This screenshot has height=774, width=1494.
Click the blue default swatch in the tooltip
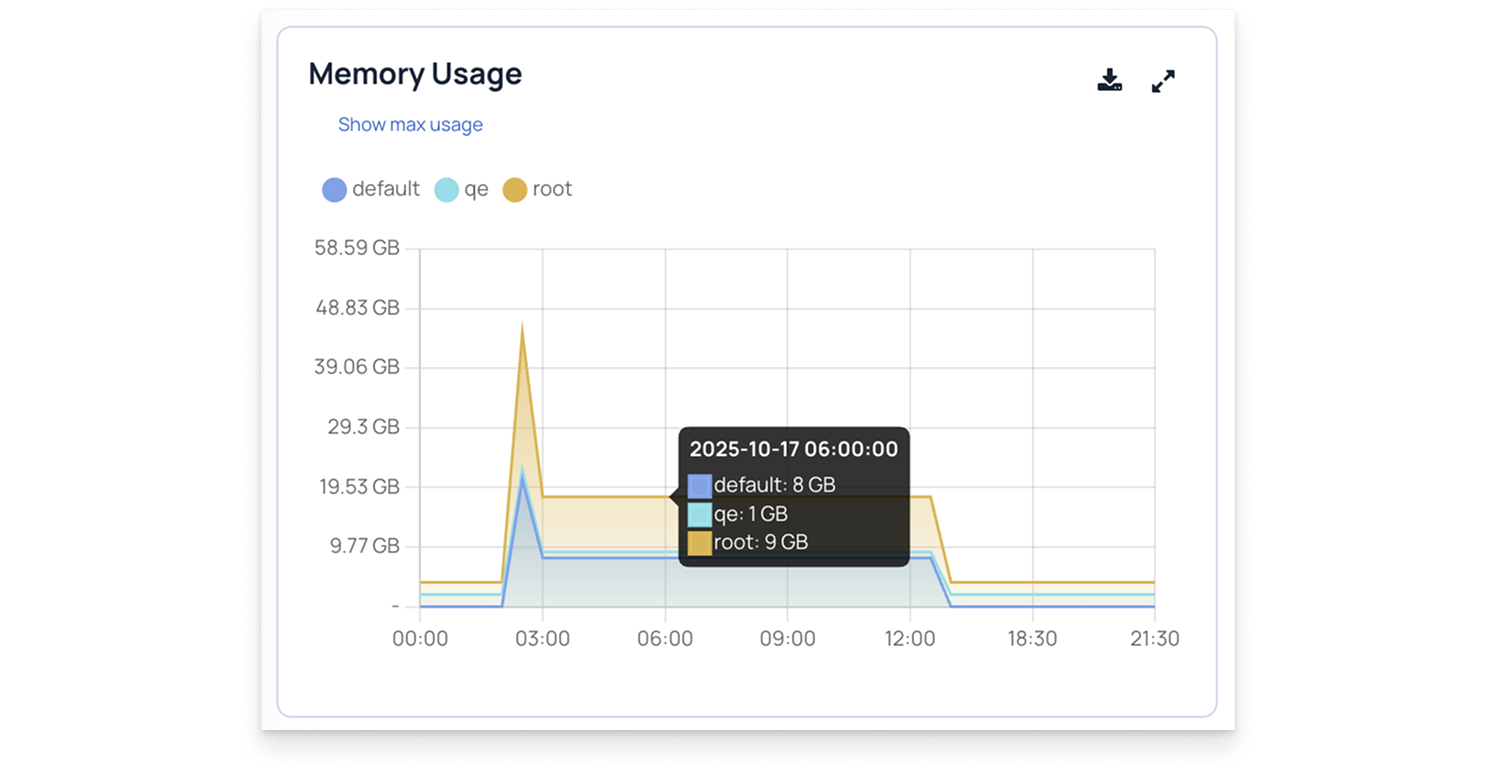coord(700,486)
